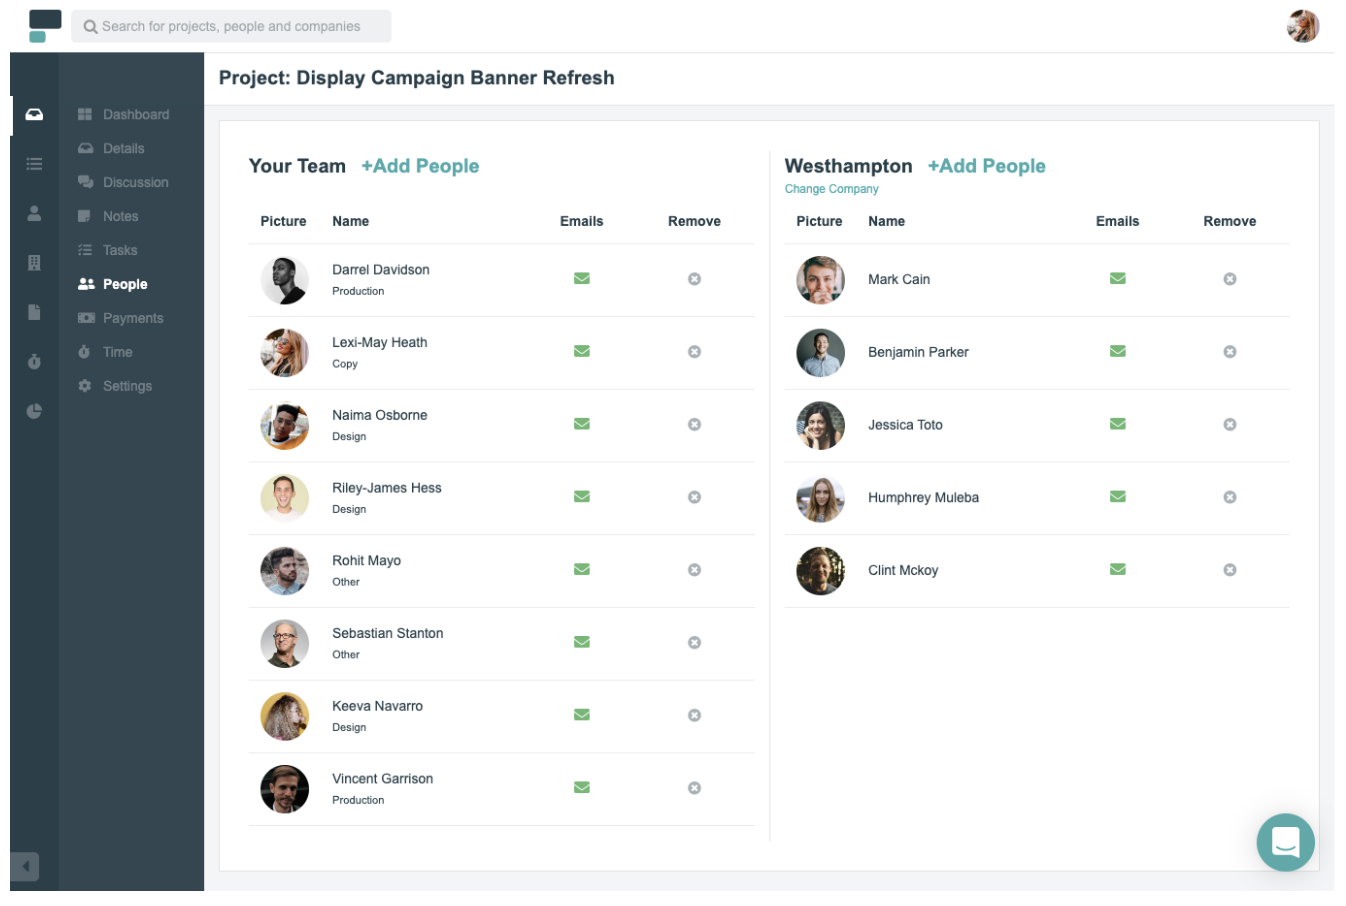Open the chat support bubble
The image size is (1346, 906).
pos(1285,842)
